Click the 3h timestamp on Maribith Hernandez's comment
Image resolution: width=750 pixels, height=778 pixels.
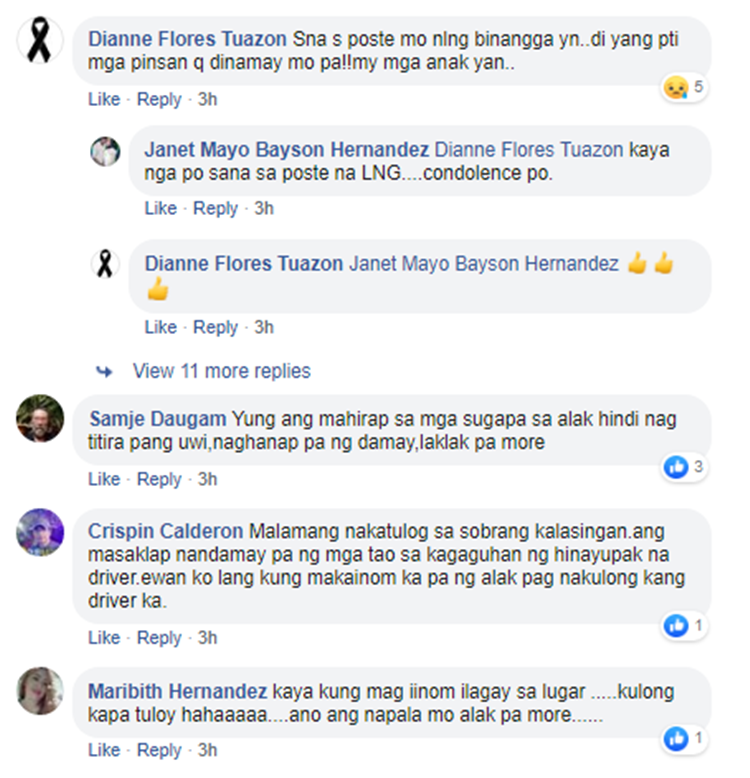point(207,750)
